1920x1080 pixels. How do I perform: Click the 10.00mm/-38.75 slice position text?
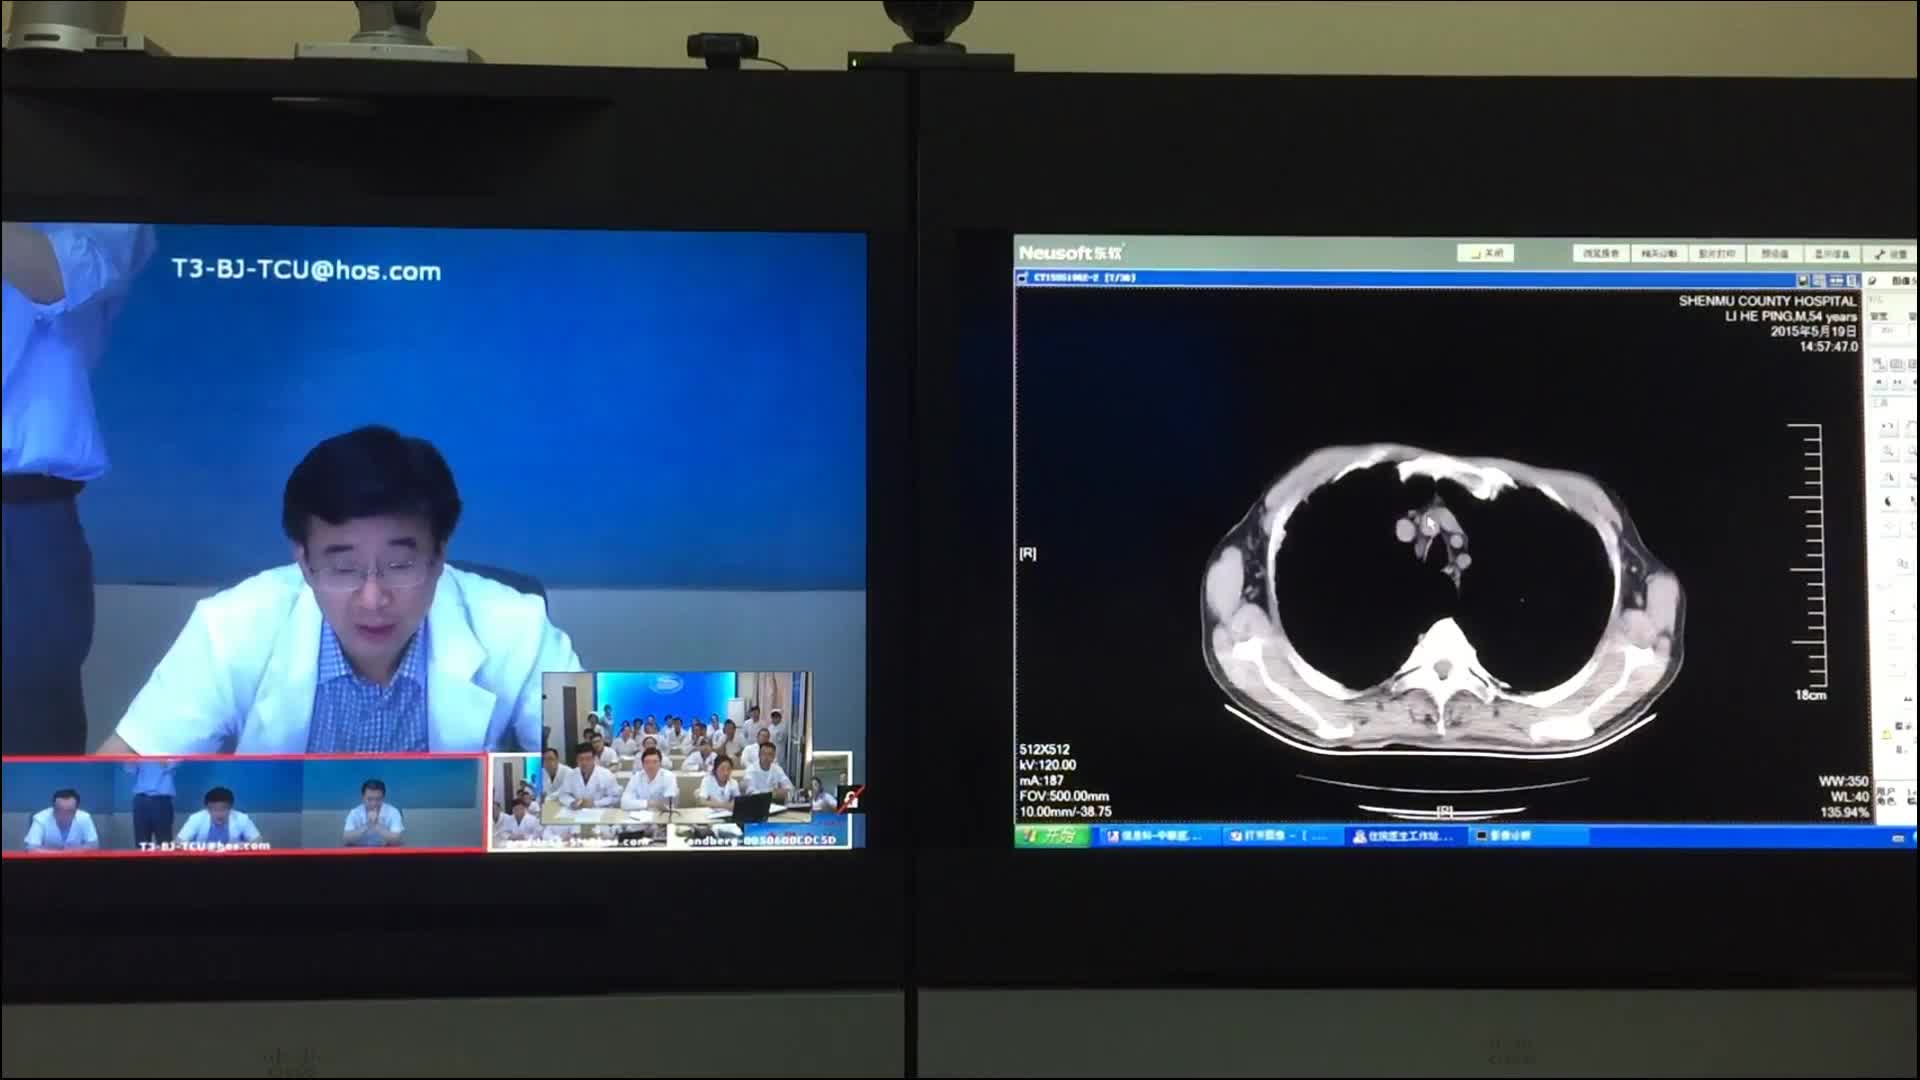point(1065,812)
